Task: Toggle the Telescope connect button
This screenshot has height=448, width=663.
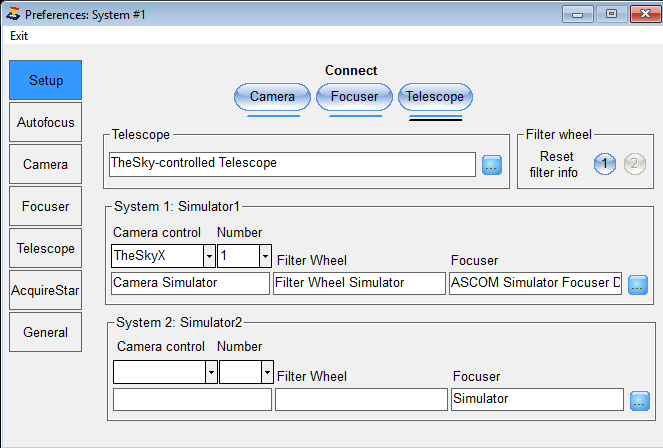Action: point(435,97)
